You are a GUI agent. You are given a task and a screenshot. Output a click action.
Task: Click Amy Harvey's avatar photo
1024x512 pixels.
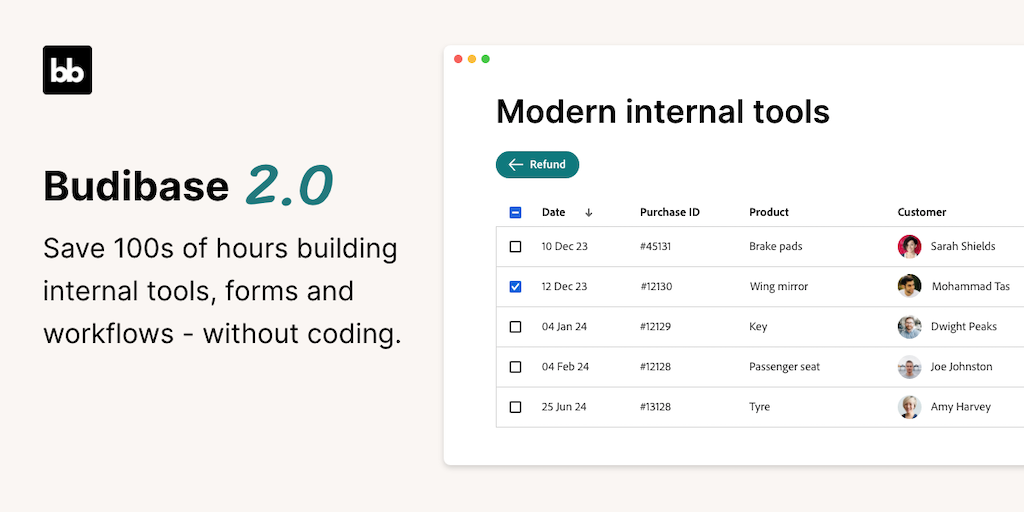[909, 407]
